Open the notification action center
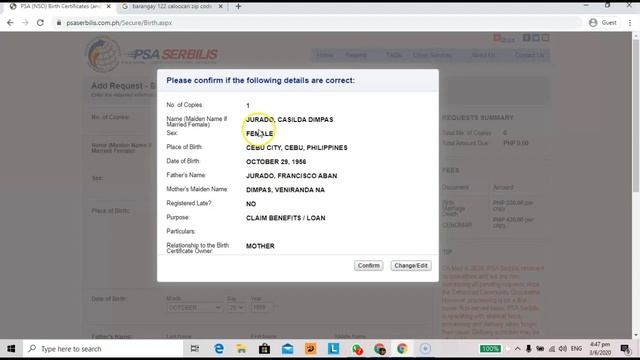Image resolution: width=640 pixels, height=360 pixels. [624, 349]
